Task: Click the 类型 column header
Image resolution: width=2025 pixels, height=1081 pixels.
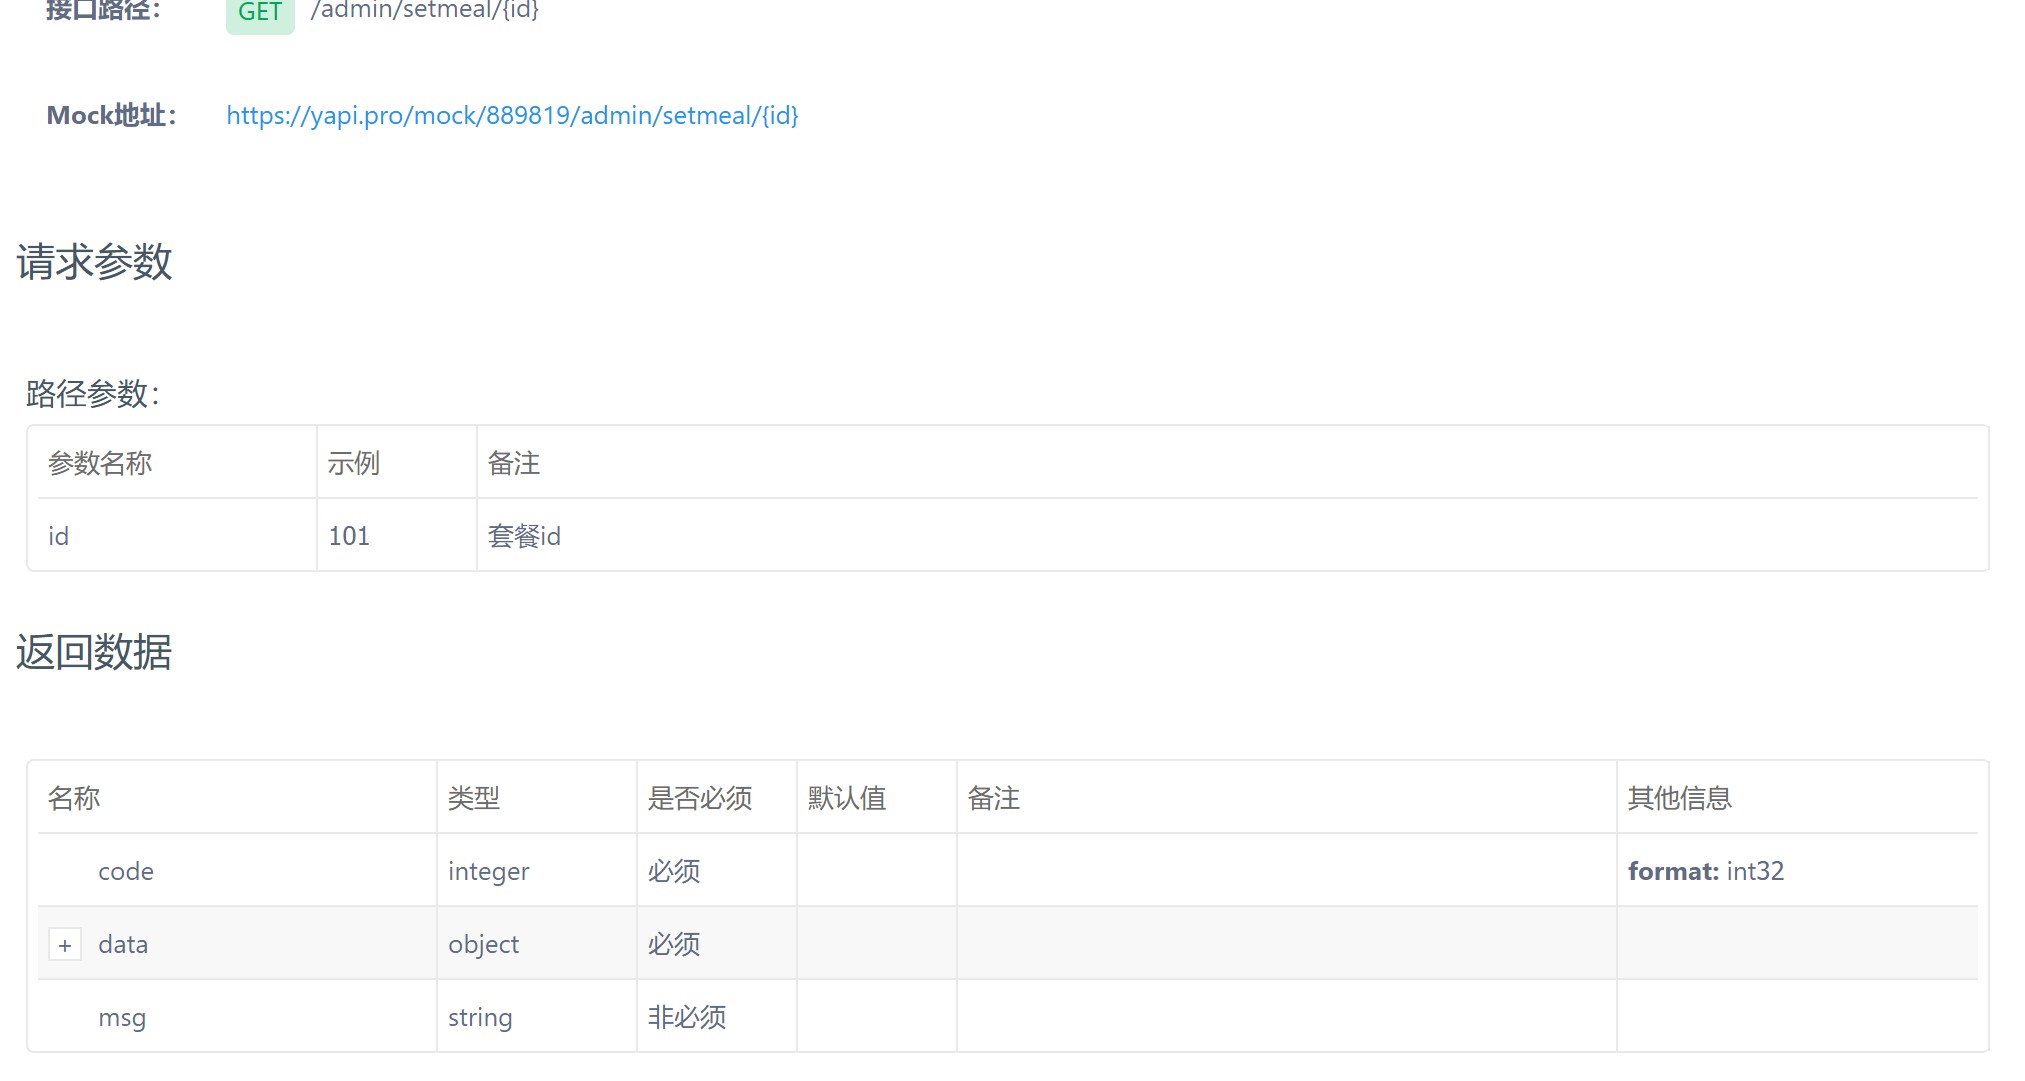Action: (474, 799)
